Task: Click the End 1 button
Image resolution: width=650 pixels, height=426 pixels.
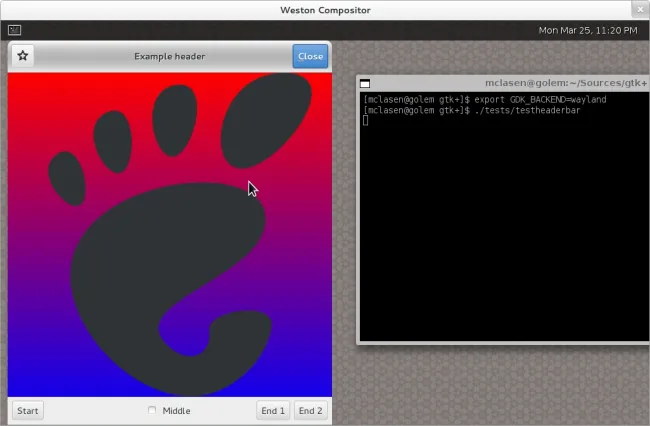Action: coord(273,411)
